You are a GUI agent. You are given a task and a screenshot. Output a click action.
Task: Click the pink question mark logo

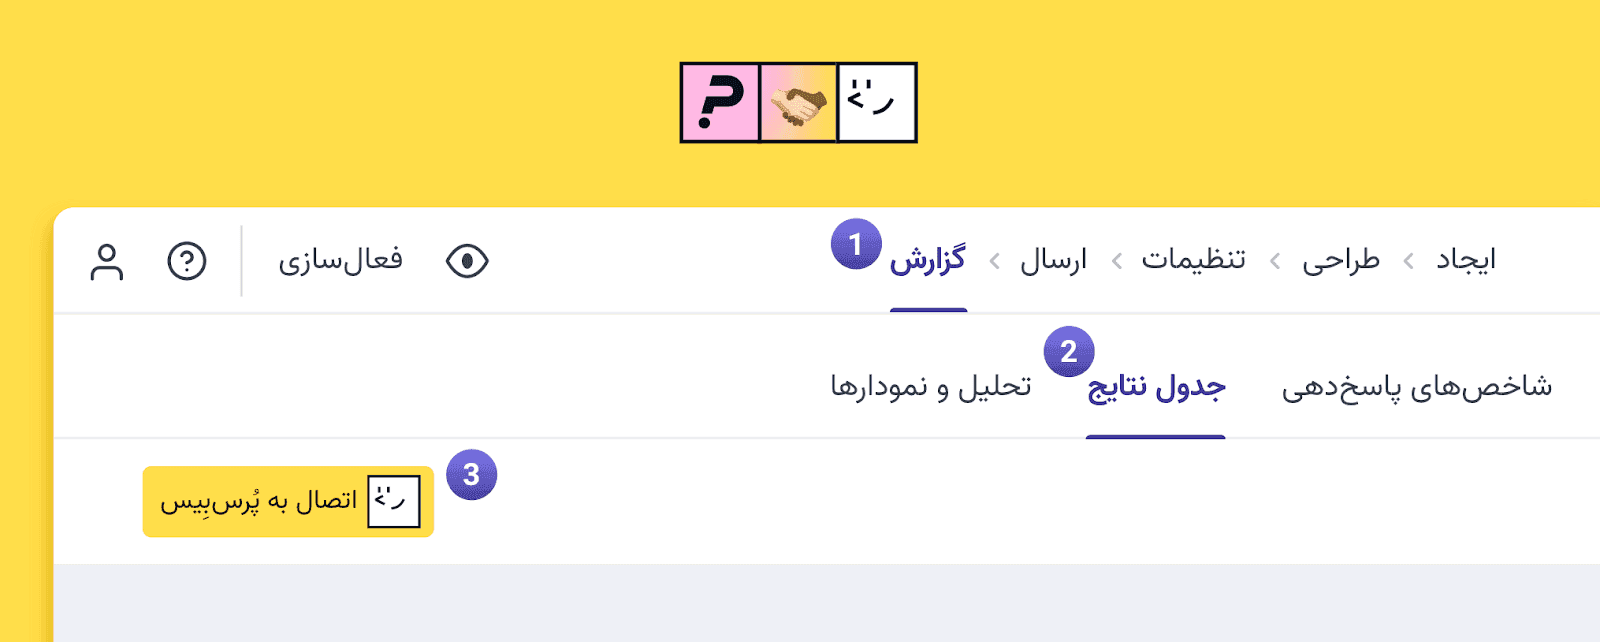pyautogui.click(x=720, y=103)
